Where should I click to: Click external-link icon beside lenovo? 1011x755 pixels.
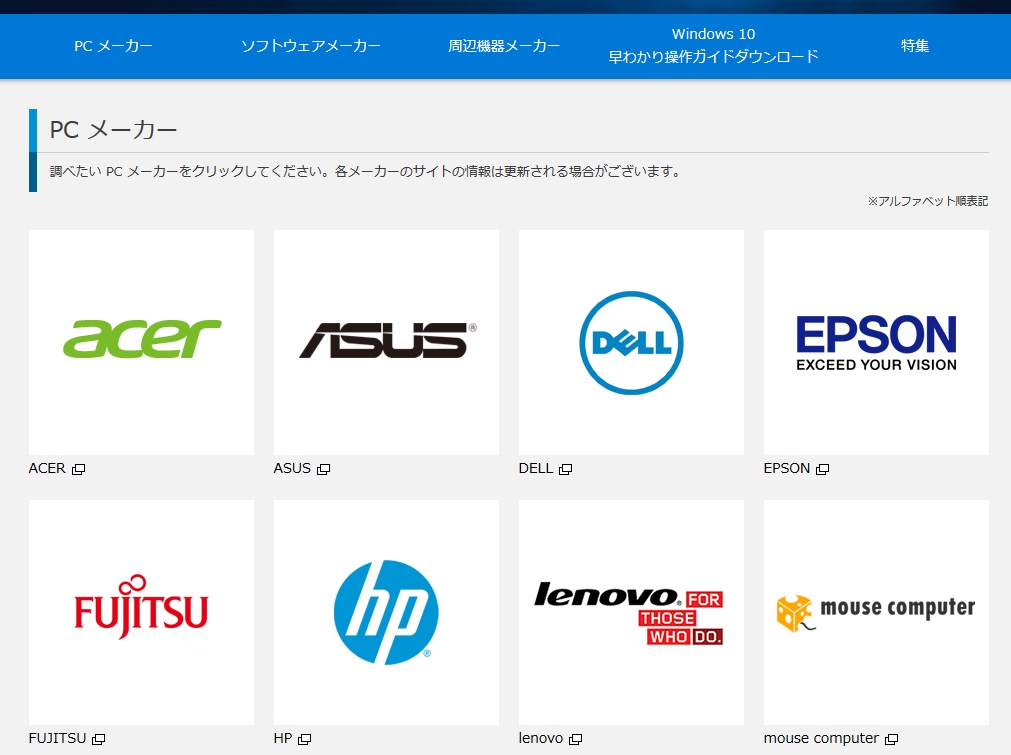[x=576, y=740]
